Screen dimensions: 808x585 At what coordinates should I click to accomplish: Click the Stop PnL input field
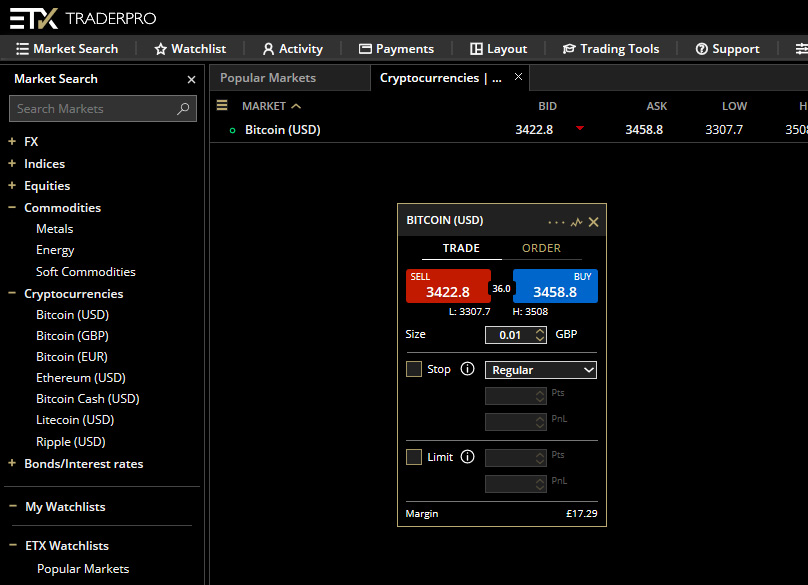(x=515, y=422)
